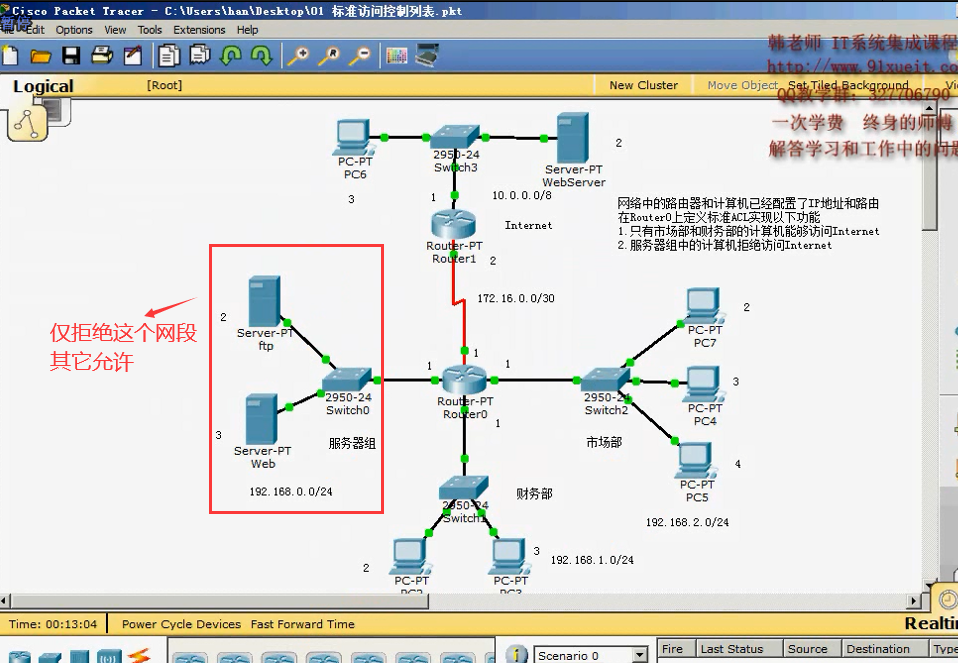Choose the Connections lightning bolt category

pos(139,656)
